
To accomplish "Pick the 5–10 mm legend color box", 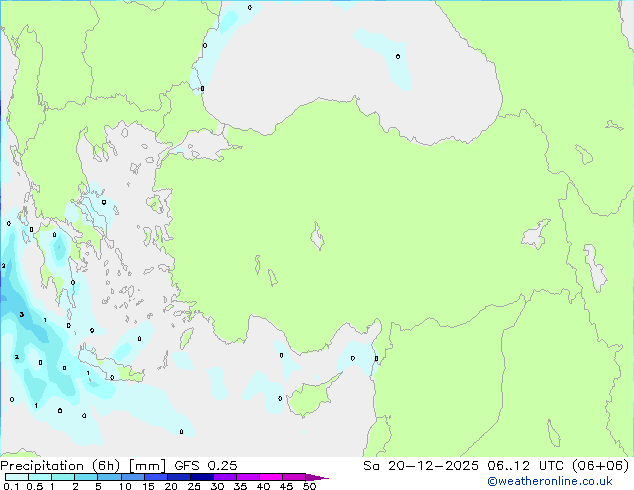I will tap(109, 477).
